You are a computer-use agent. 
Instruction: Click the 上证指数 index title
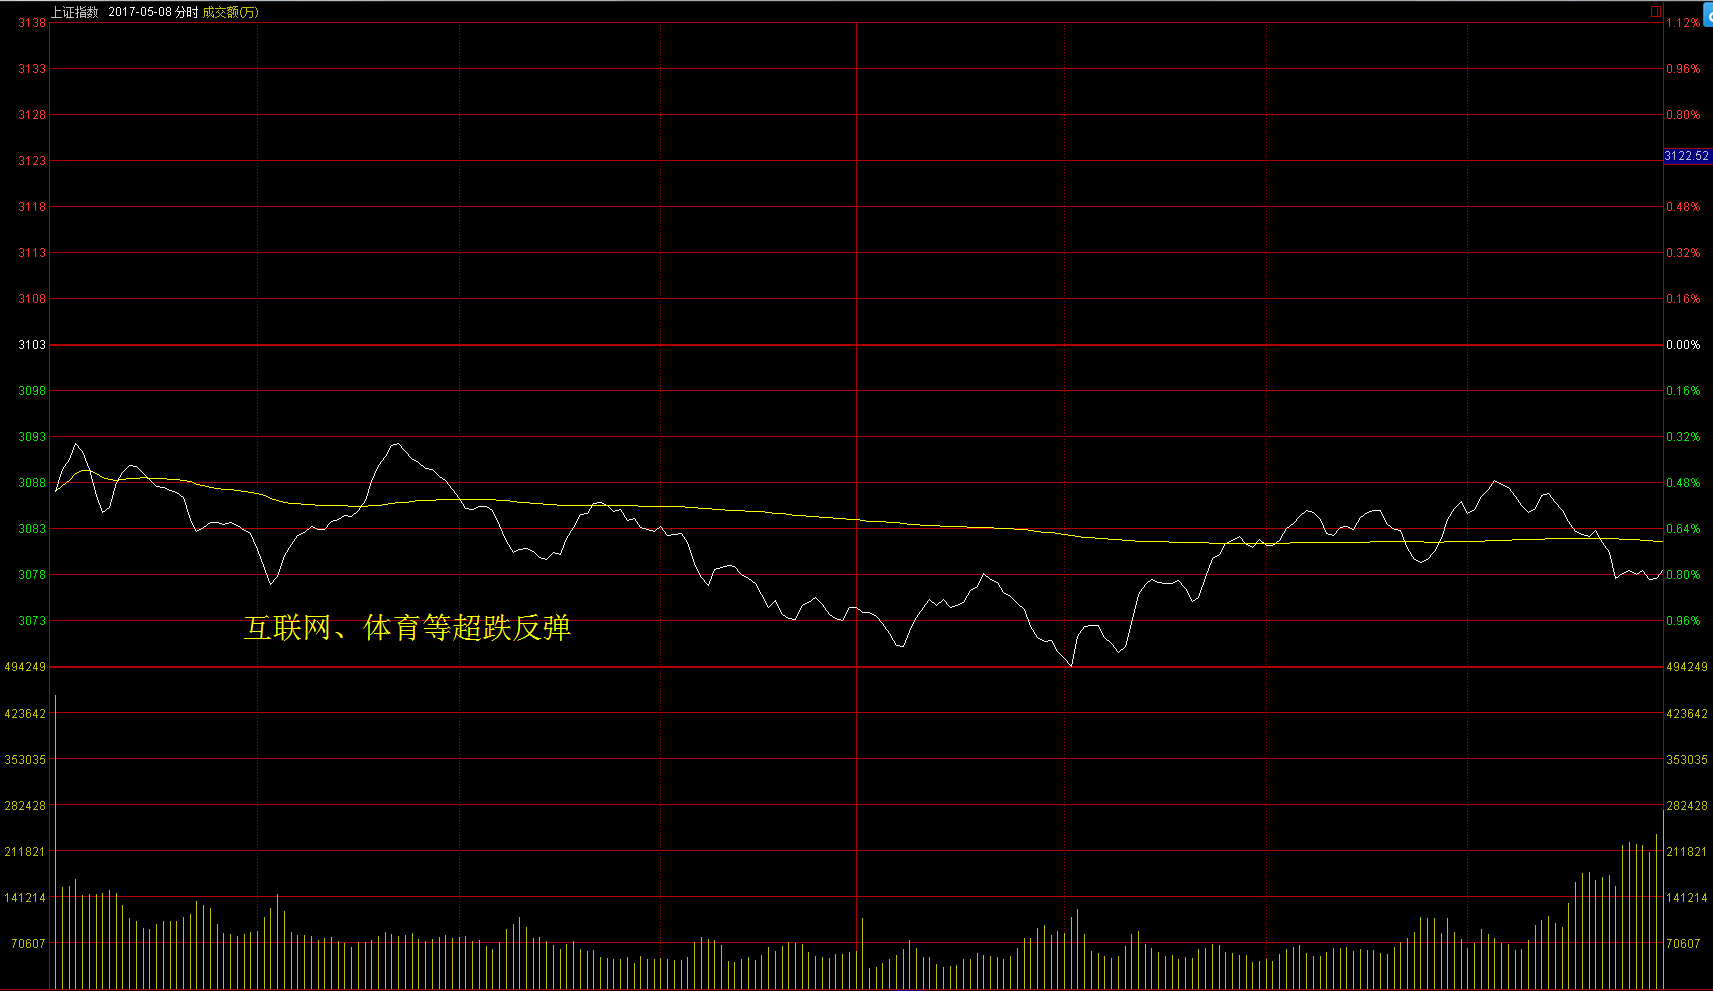point(75,12)
